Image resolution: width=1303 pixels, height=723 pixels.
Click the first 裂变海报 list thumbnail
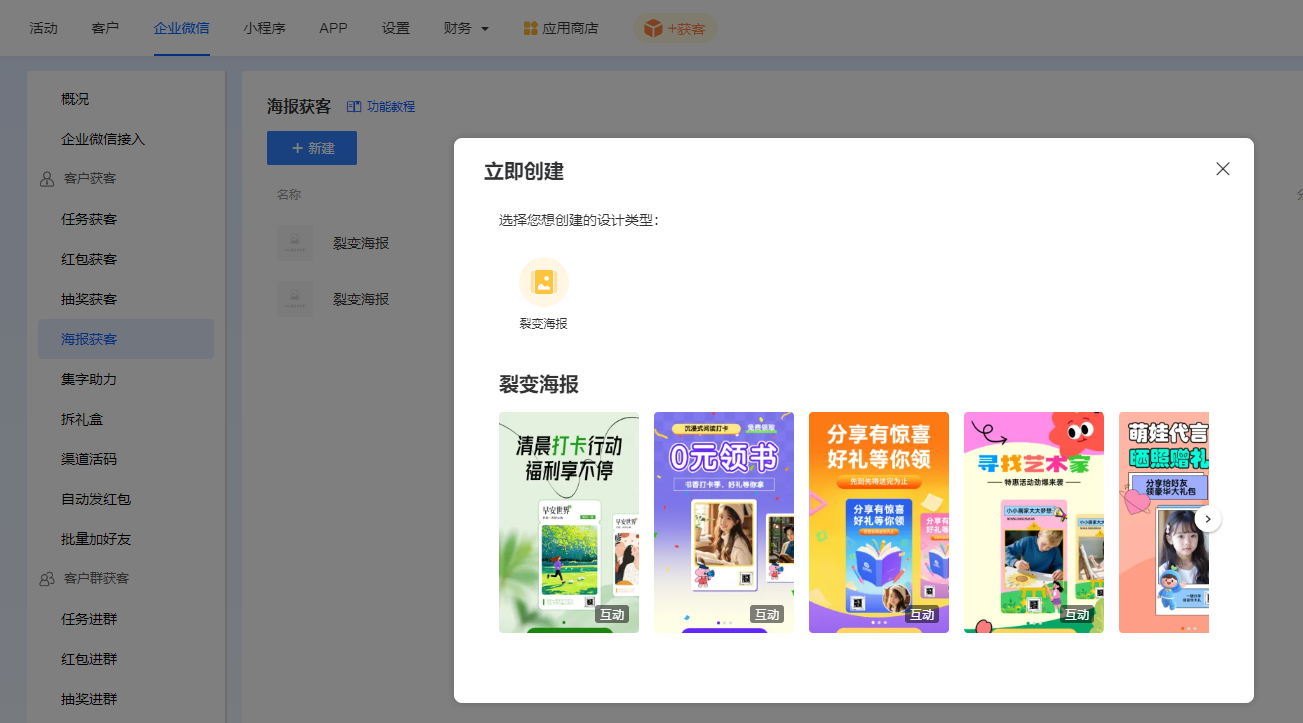coord(295,243)
